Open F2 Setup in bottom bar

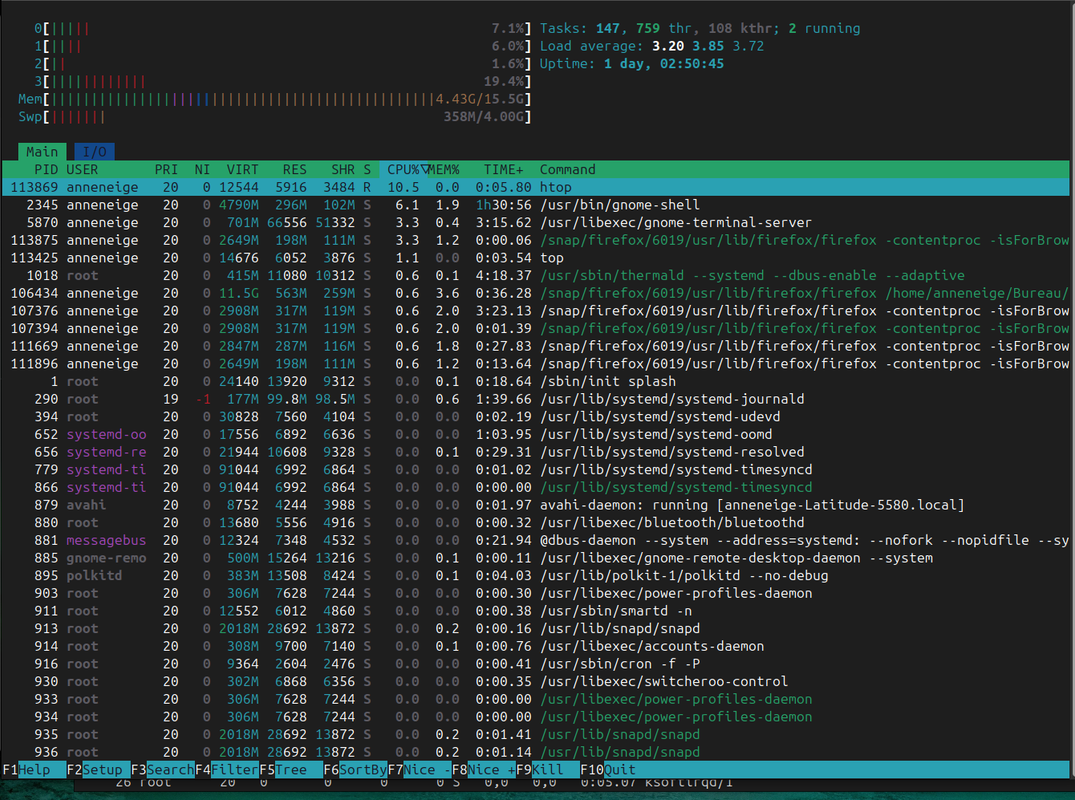pyautogui.click(x=99, y=770)
